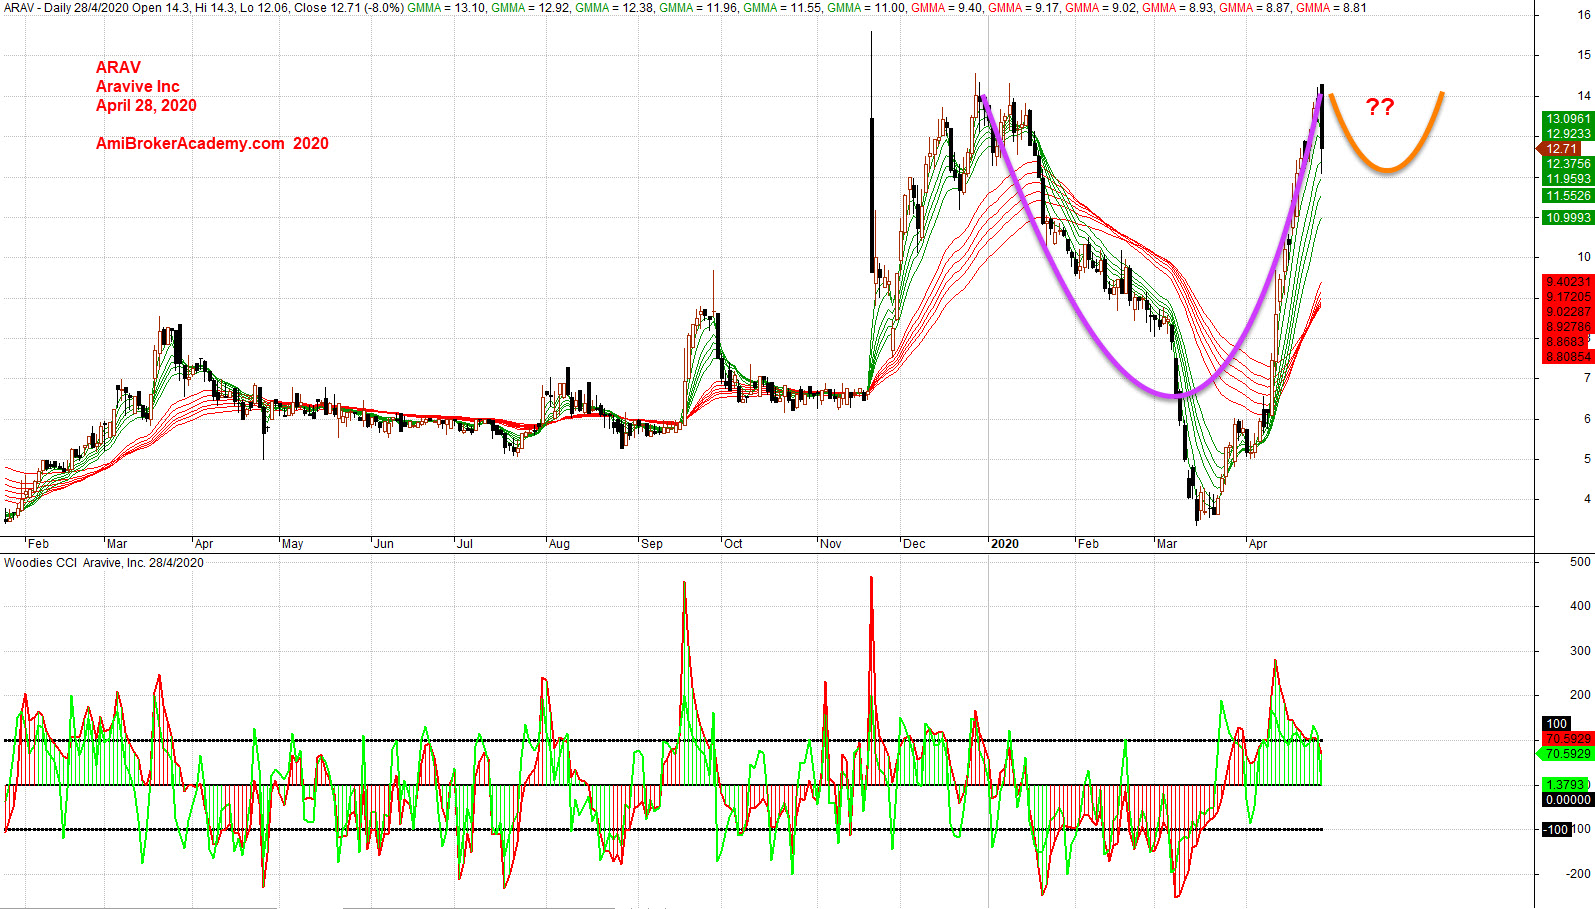Click the red 9.17205 price label
The height and width of the screenshot is (909, 1595).
[x=1568, y=297]
